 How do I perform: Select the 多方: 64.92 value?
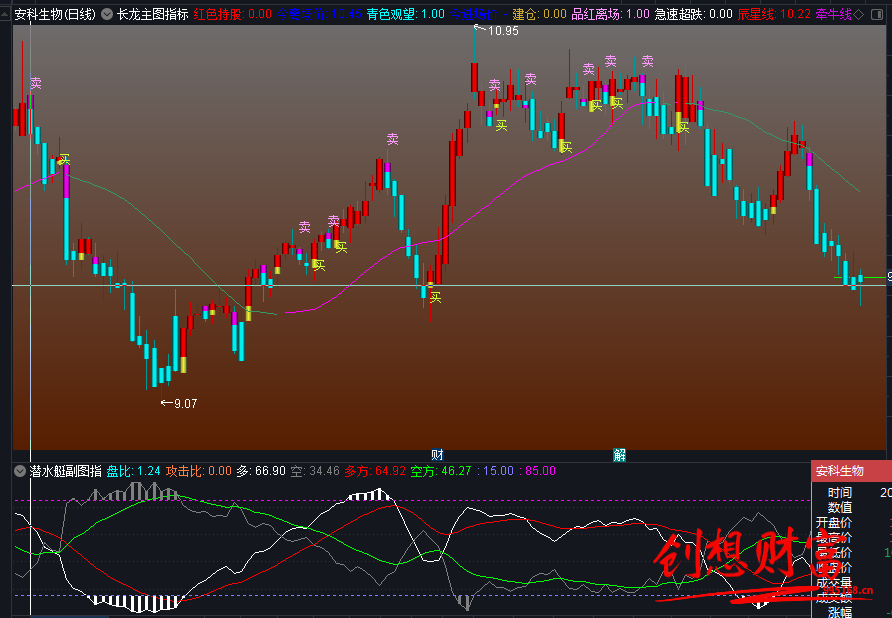click(x=375, y=471)
